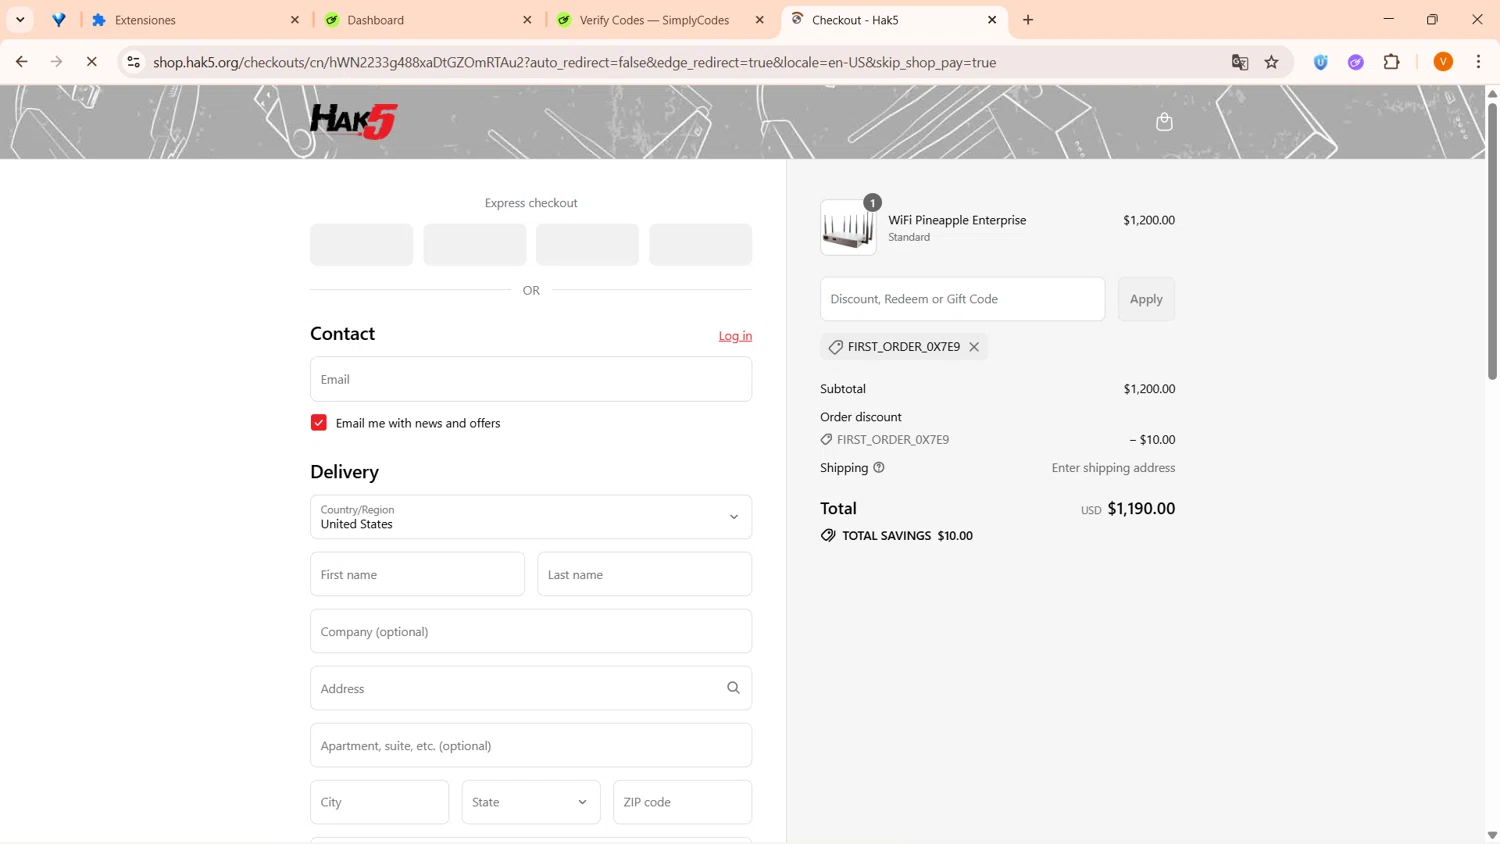Click the Log in link
This screenshot has height=844, width=1500.
click(x=735, y=336)
